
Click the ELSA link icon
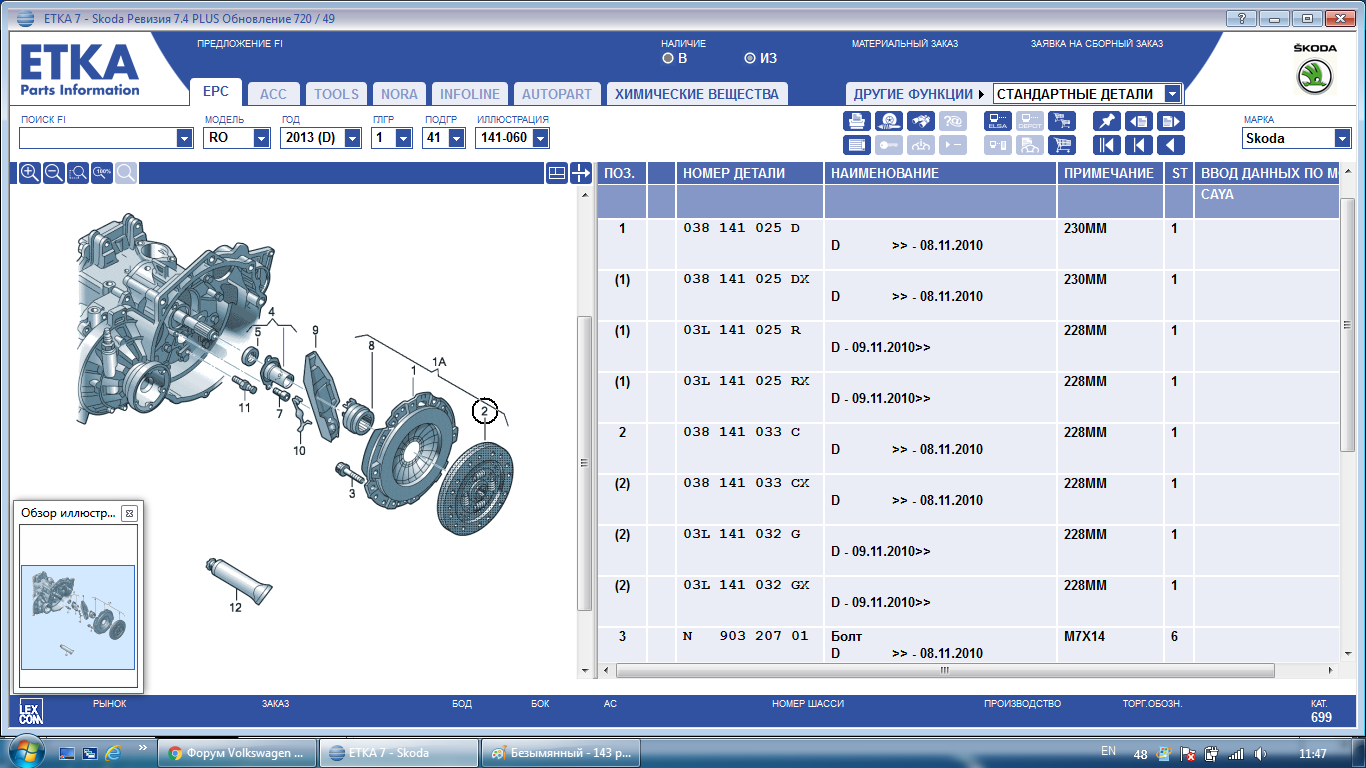997,121
